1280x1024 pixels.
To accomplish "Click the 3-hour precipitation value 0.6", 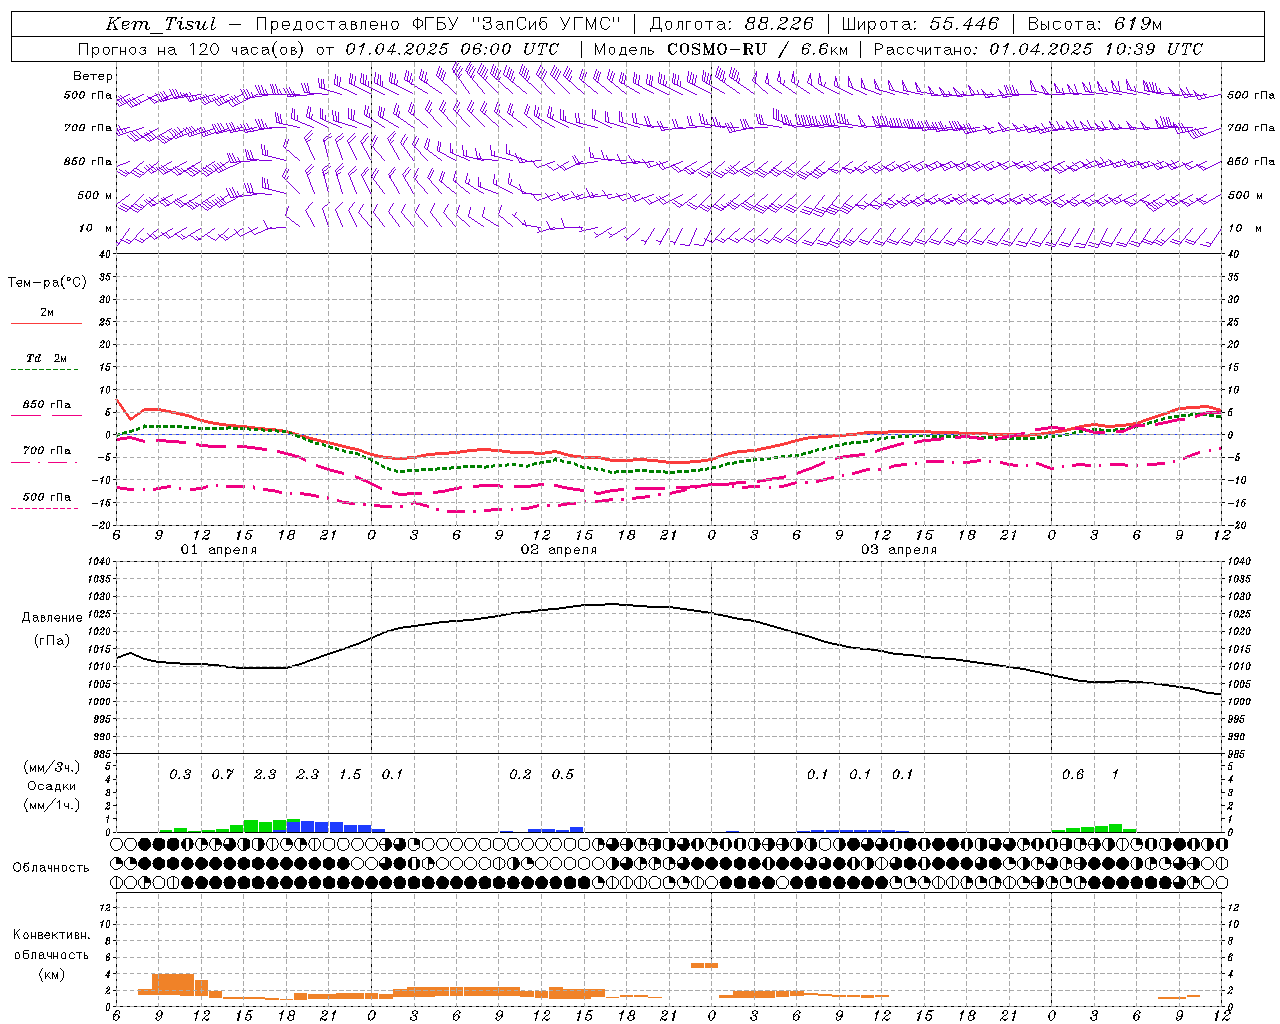I will 1073,775.
